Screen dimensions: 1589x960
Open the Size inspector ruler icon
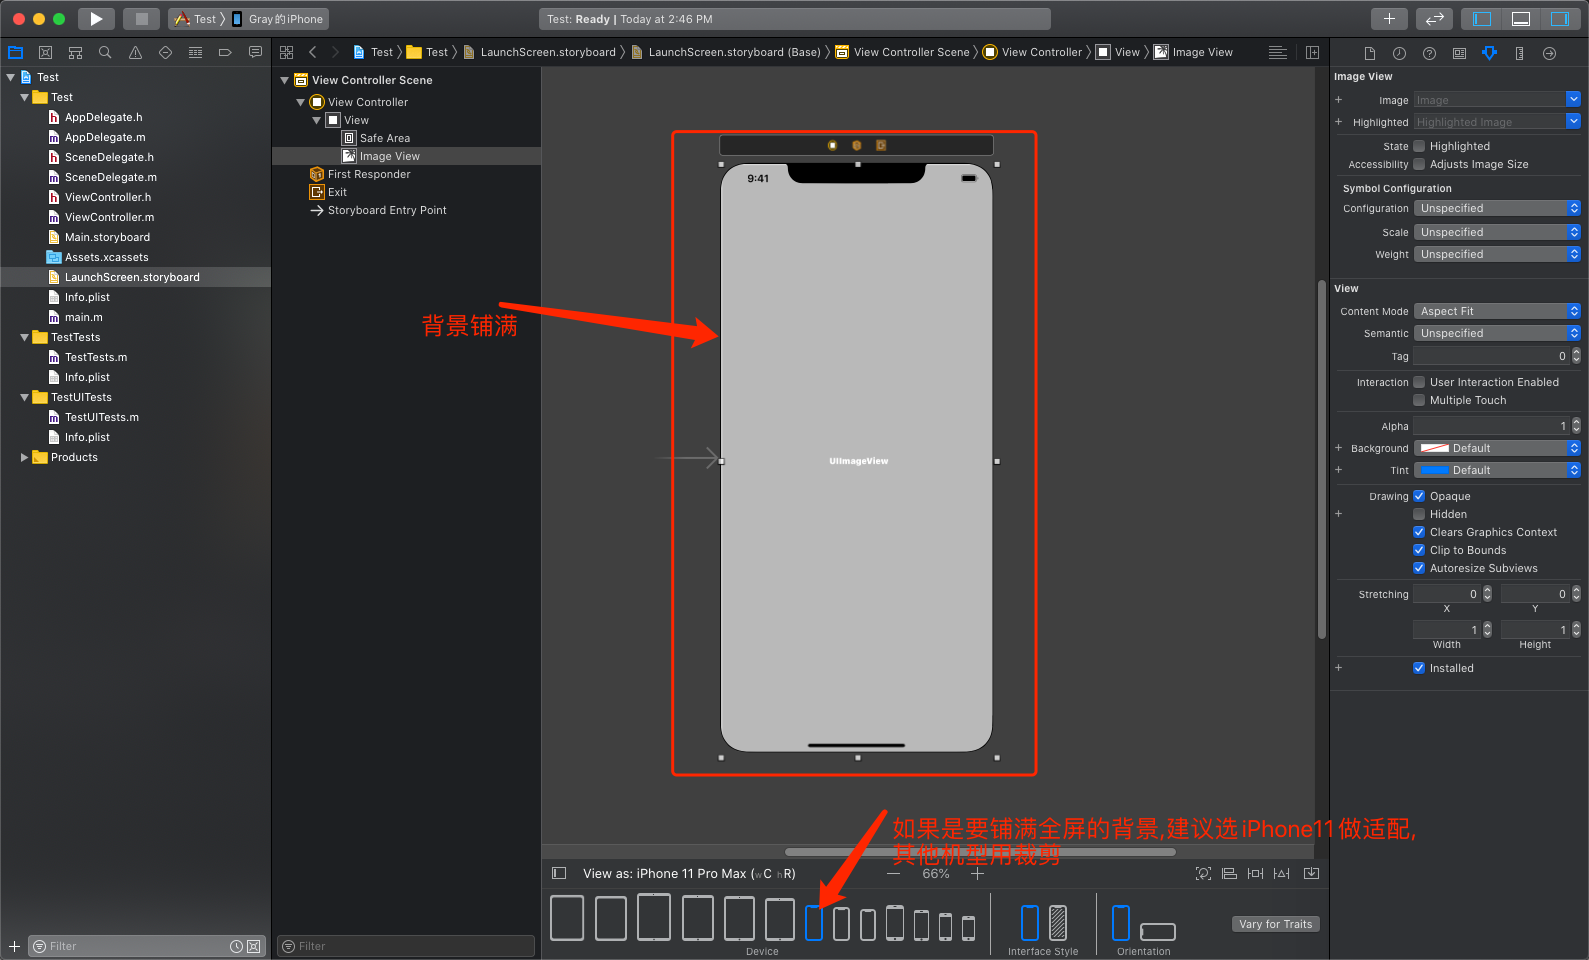click(x=1519, y=53)
